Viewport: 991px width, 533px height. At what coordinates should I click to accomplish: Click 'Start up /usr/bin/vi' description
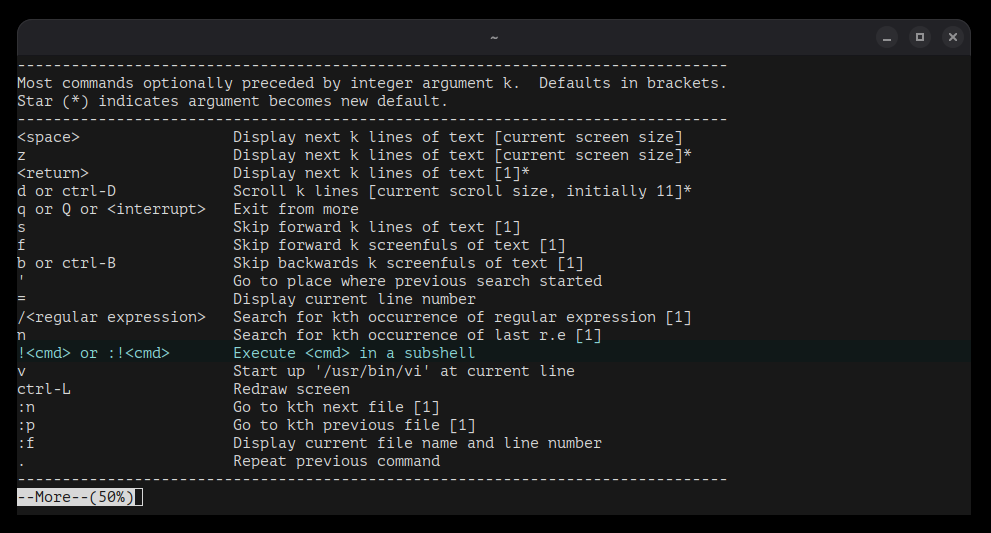click(403, 371)
